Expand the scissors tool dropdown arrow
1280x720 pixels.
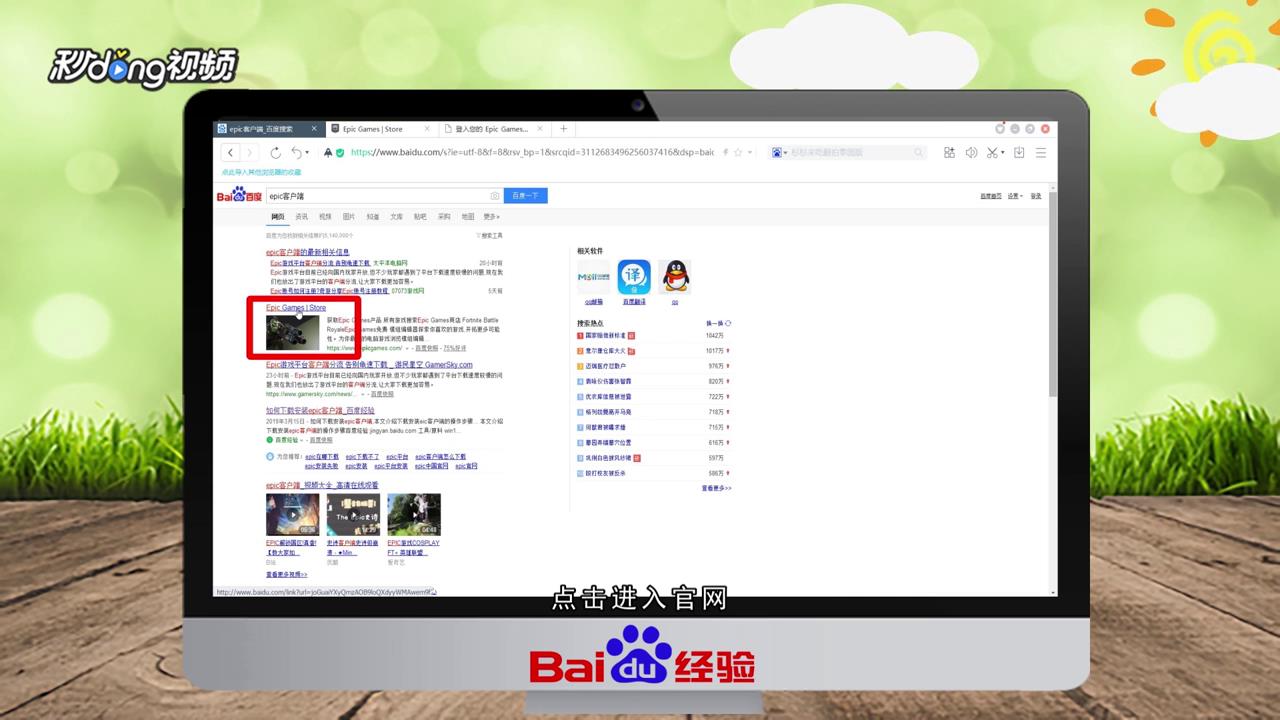[1002, 153]
